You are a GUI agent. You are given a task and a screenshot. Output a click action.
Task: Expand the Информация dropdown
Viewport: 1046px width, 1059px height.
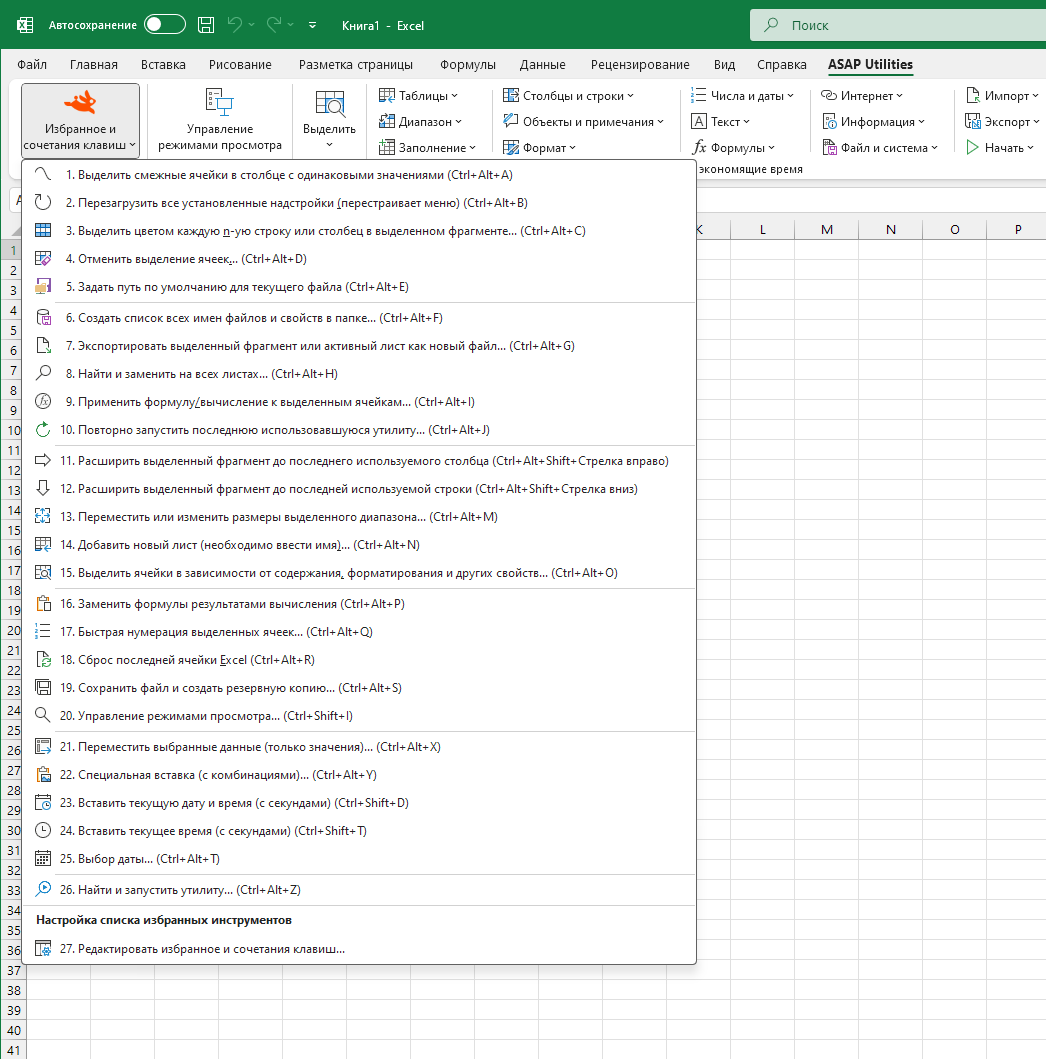coord(873,122)
